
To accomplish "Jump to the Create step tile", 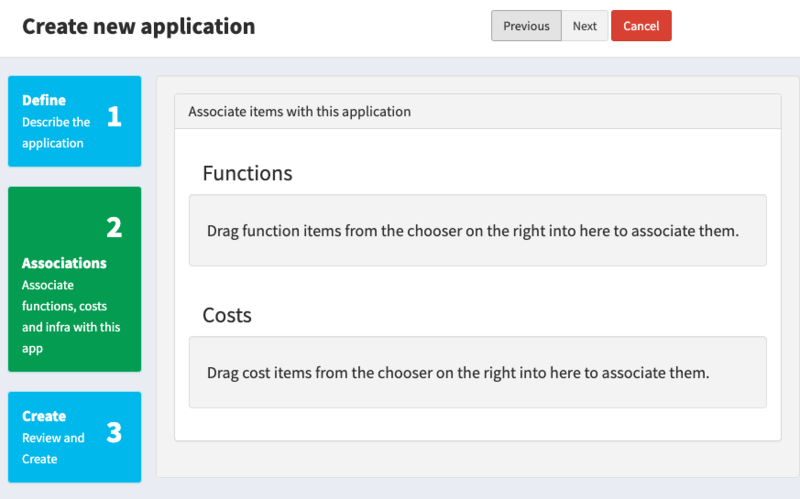I will tap(74, 437).
